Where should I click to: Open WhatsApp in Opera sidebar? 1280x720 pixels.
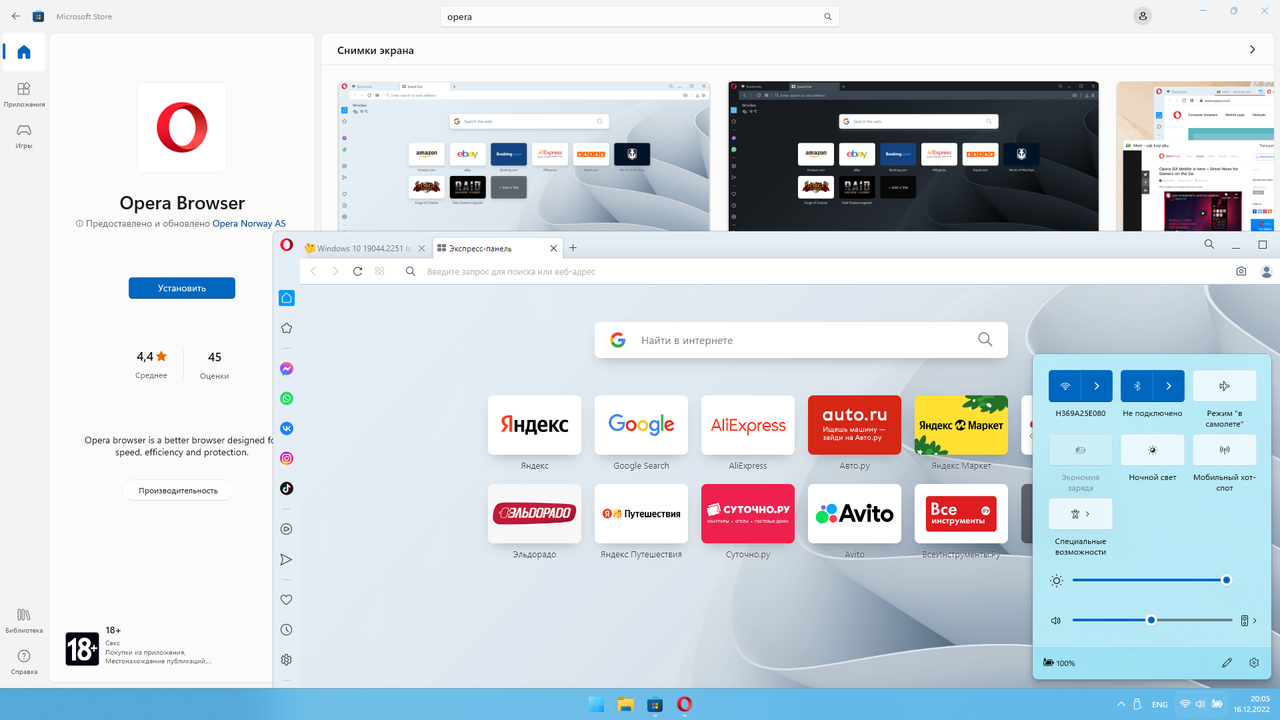[x=287, y=398]
